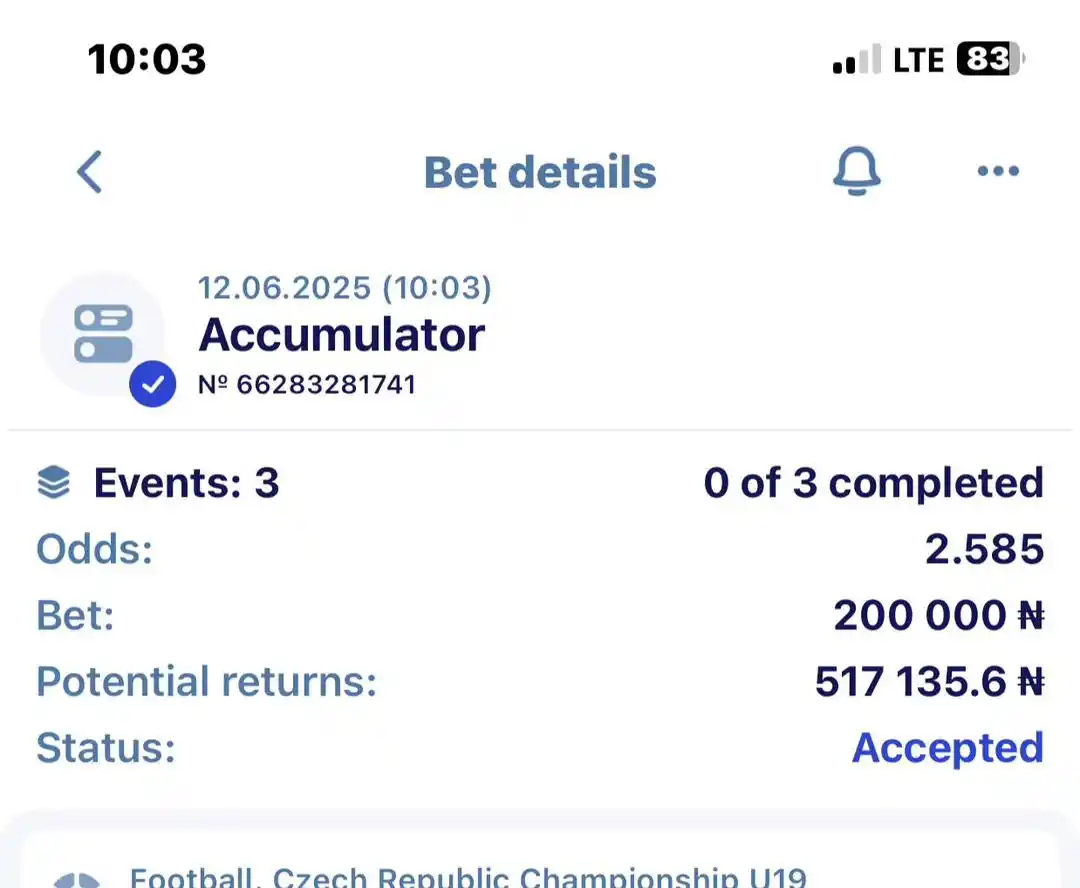The width and height of the screenshot is (1080, 888).
Task: Tap the Events: 3 row label
Action: pos(187,483)
